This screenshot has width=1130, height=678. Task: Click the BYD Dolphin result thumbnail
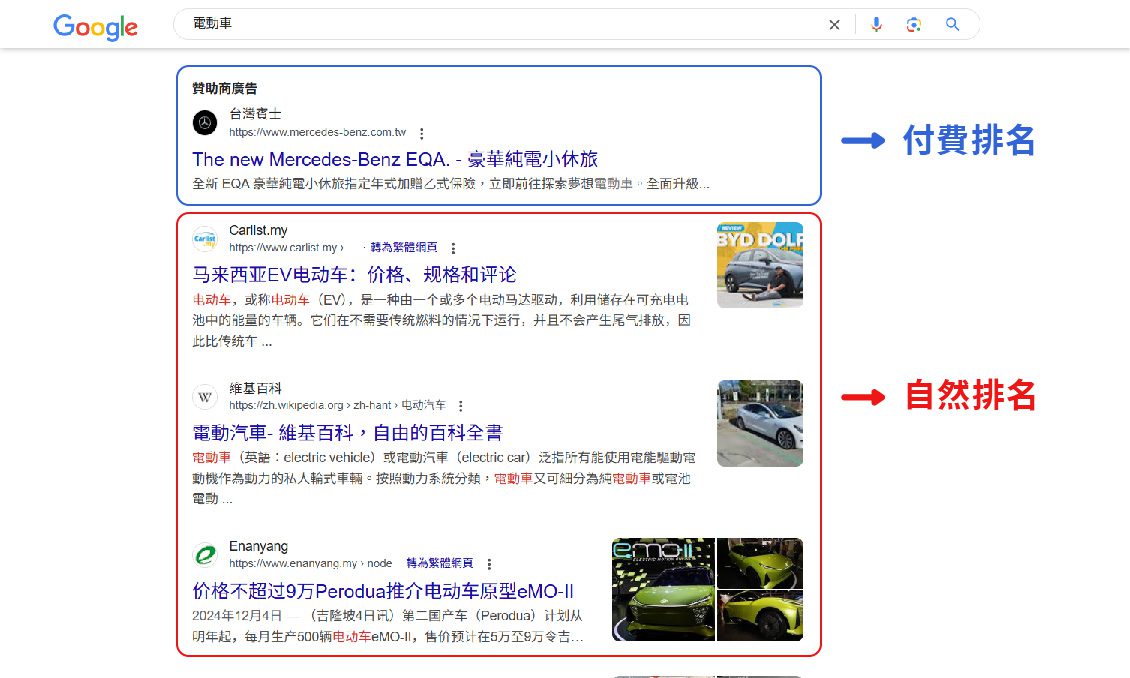coord(759,265)
